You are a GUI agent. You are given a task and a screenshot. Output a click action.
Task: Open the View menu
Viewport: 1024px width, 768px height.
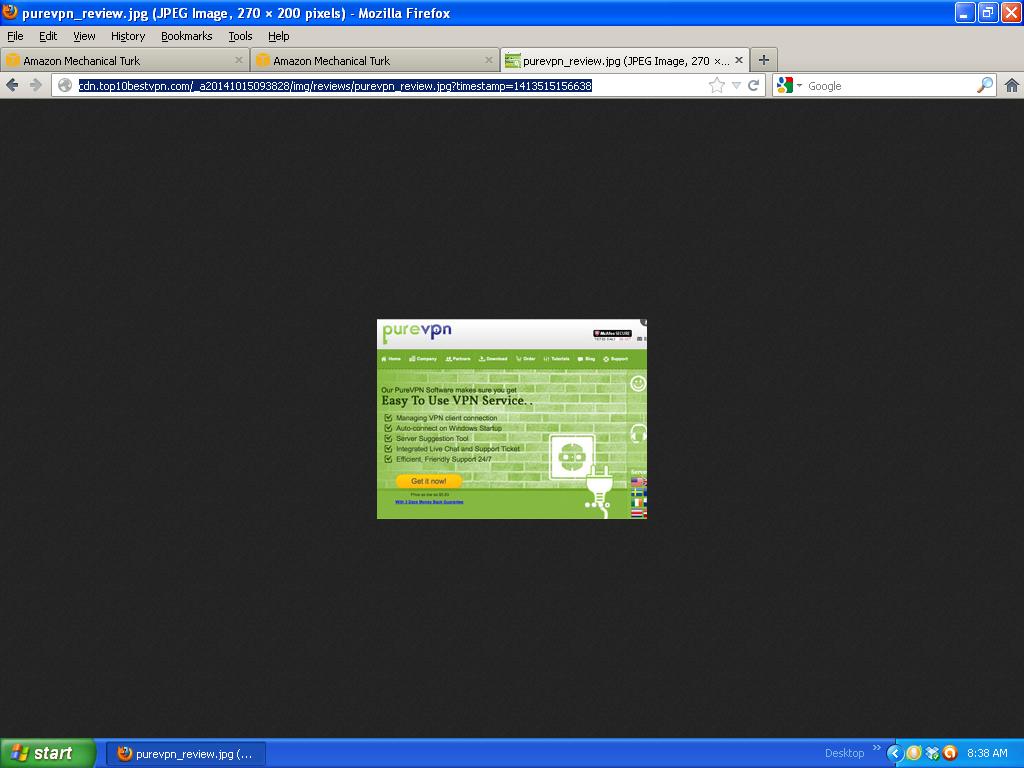(x=84, y=36)
